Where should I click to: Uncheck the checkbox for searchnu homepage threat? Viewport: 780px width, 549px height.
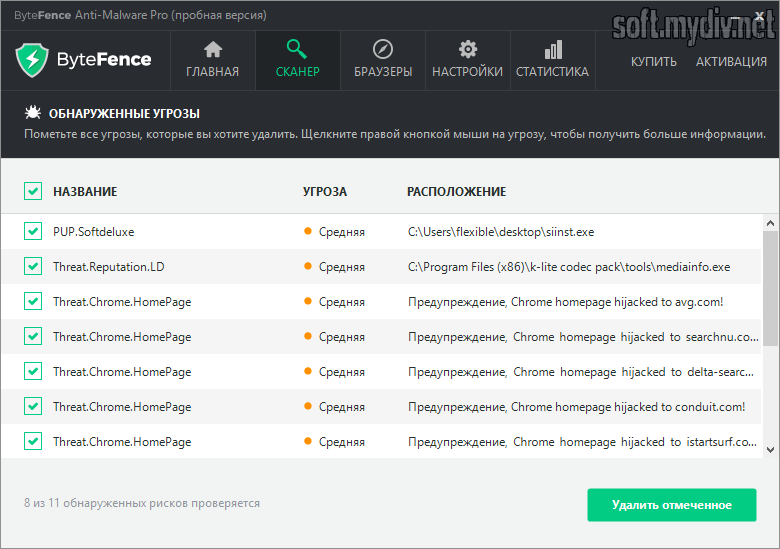tap(33, 336)
